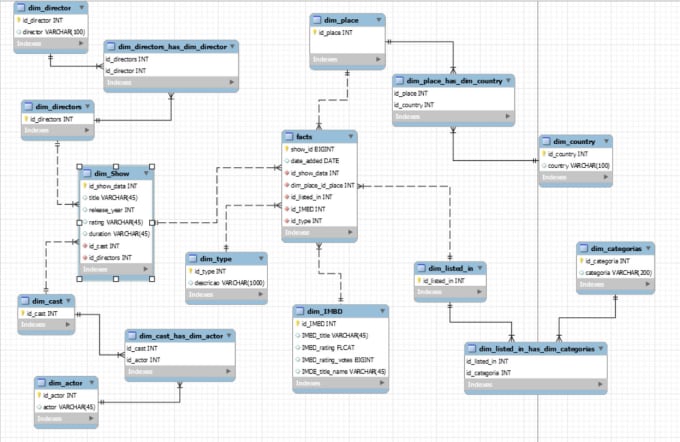Click the key icon next to id_categoria in dim_categorias
Screen dimensions: 680x442
[582, 261]
